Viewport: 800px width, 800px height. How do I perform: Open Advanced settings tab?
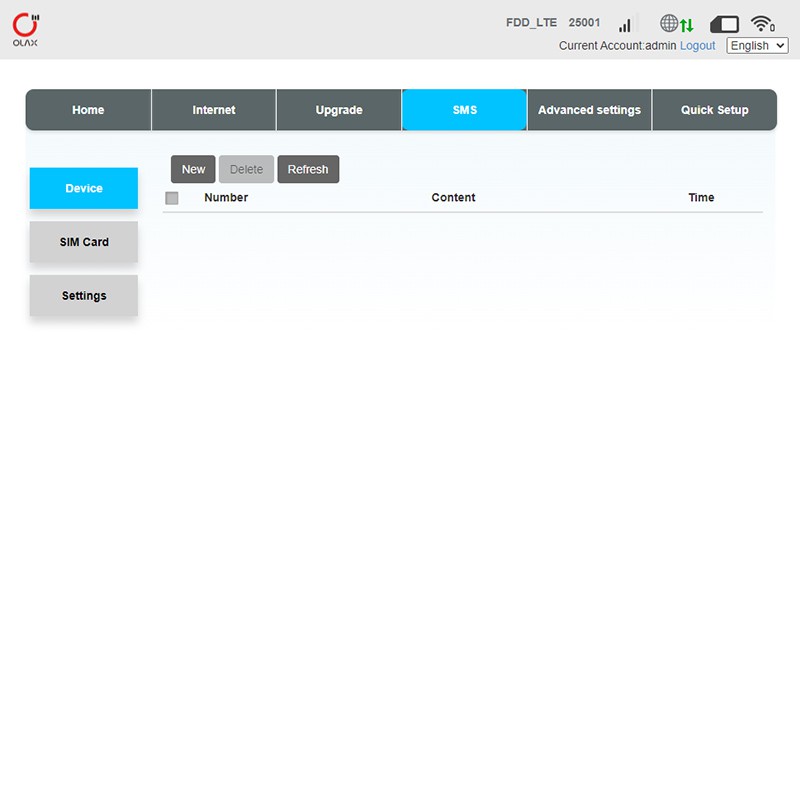pos(589,110)
